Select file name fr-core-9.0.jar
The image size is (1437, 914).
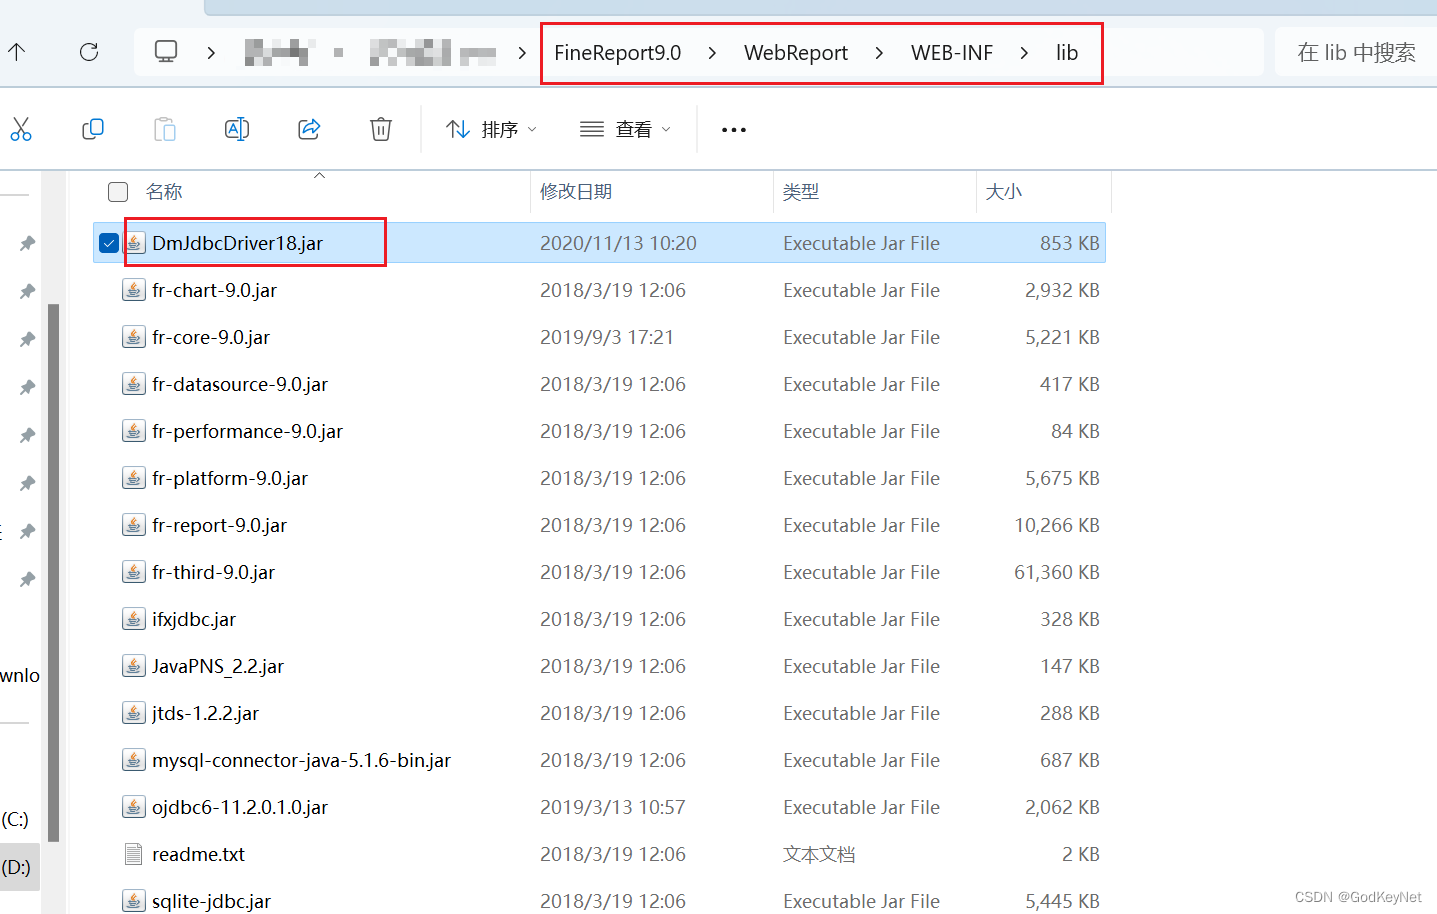pyautogui.click(x=211, y=337)
